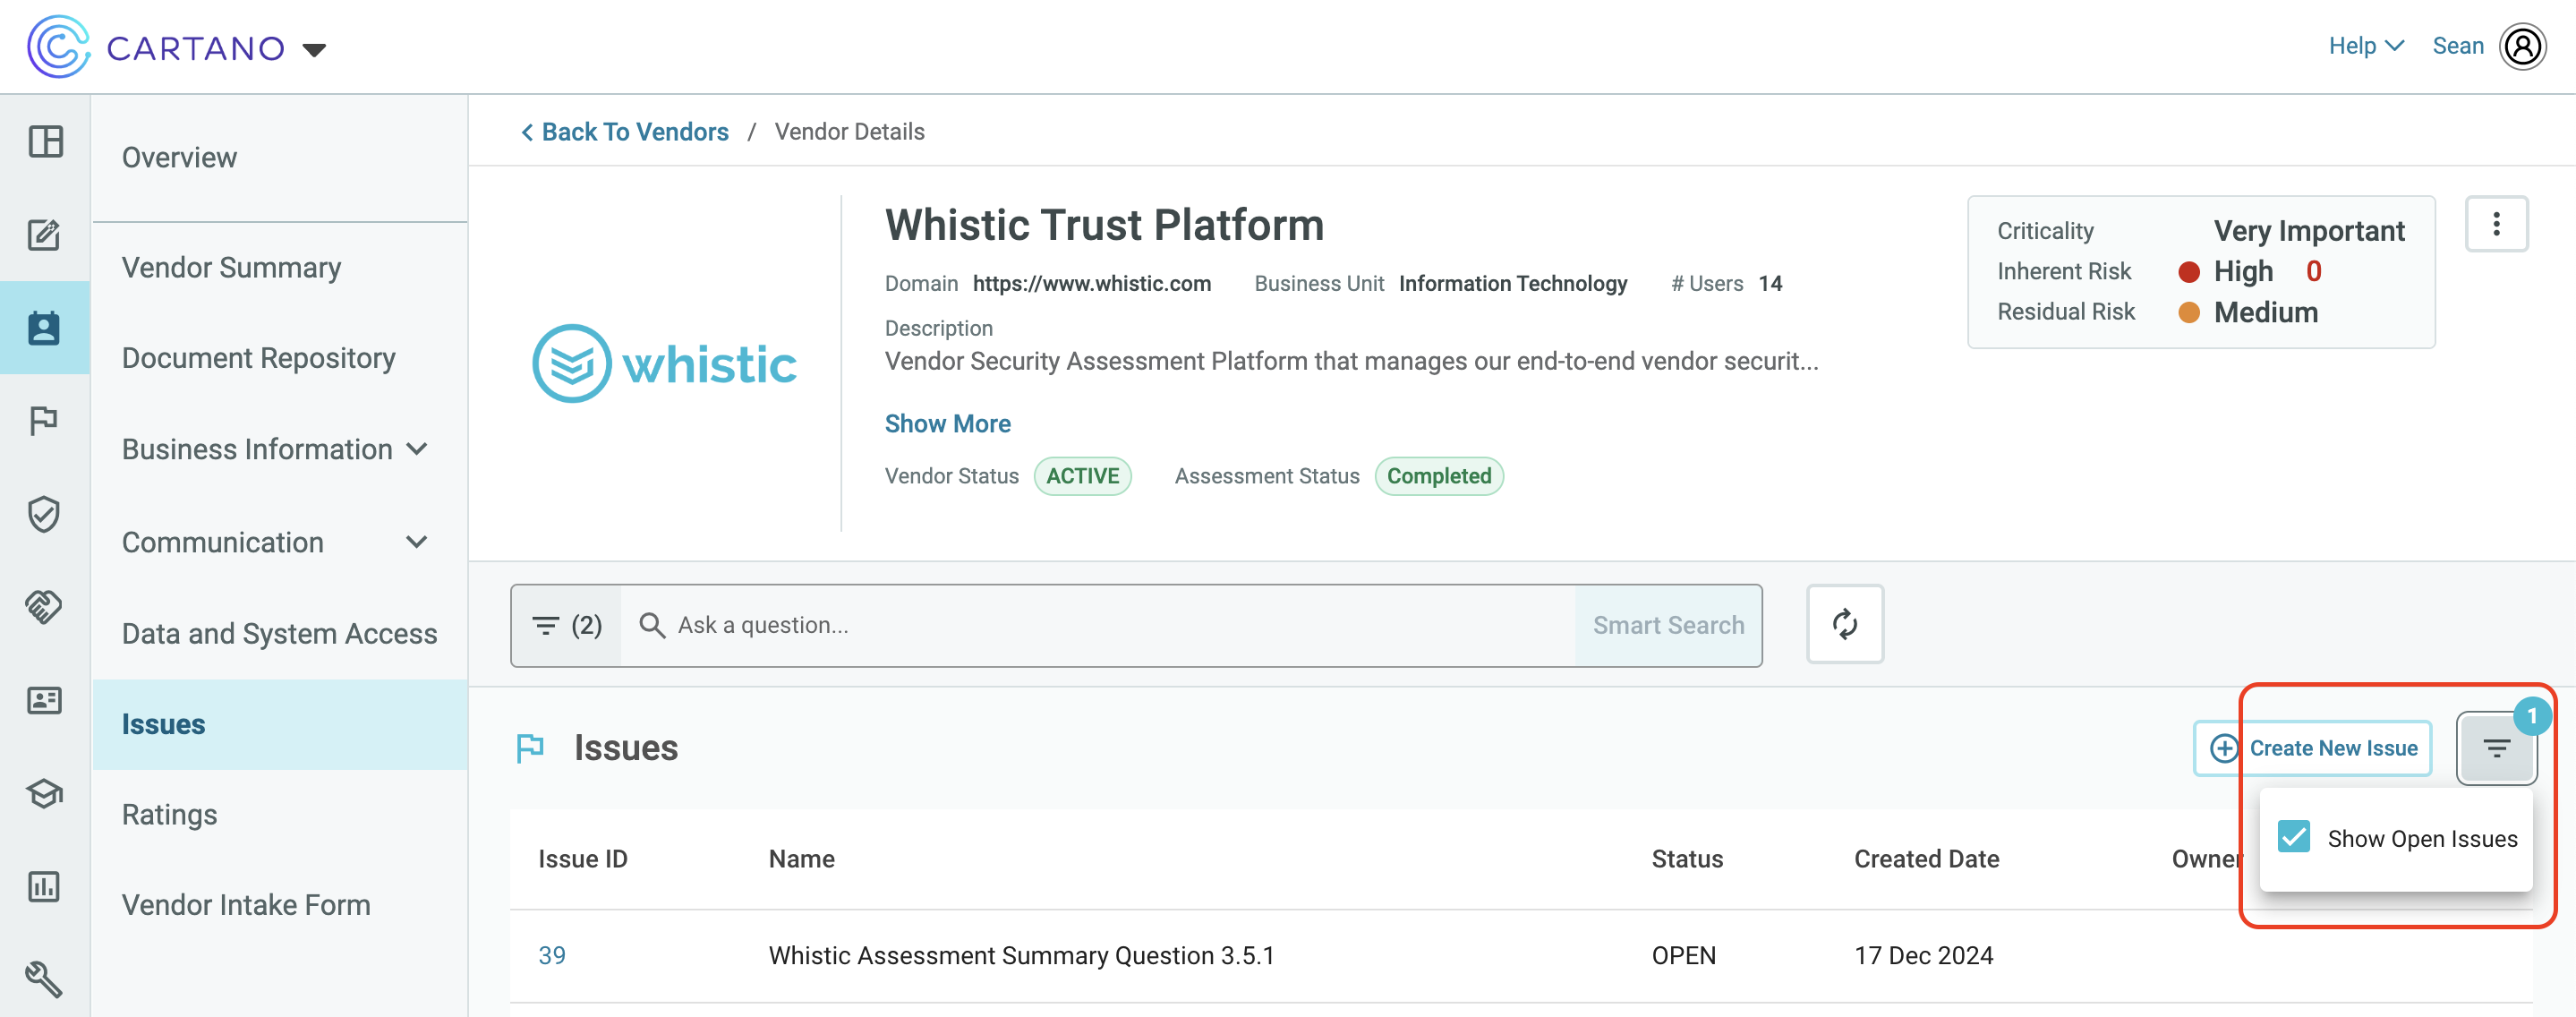Open the Ratings section
The image size is (2576, 1017).
tap(169, 814)
